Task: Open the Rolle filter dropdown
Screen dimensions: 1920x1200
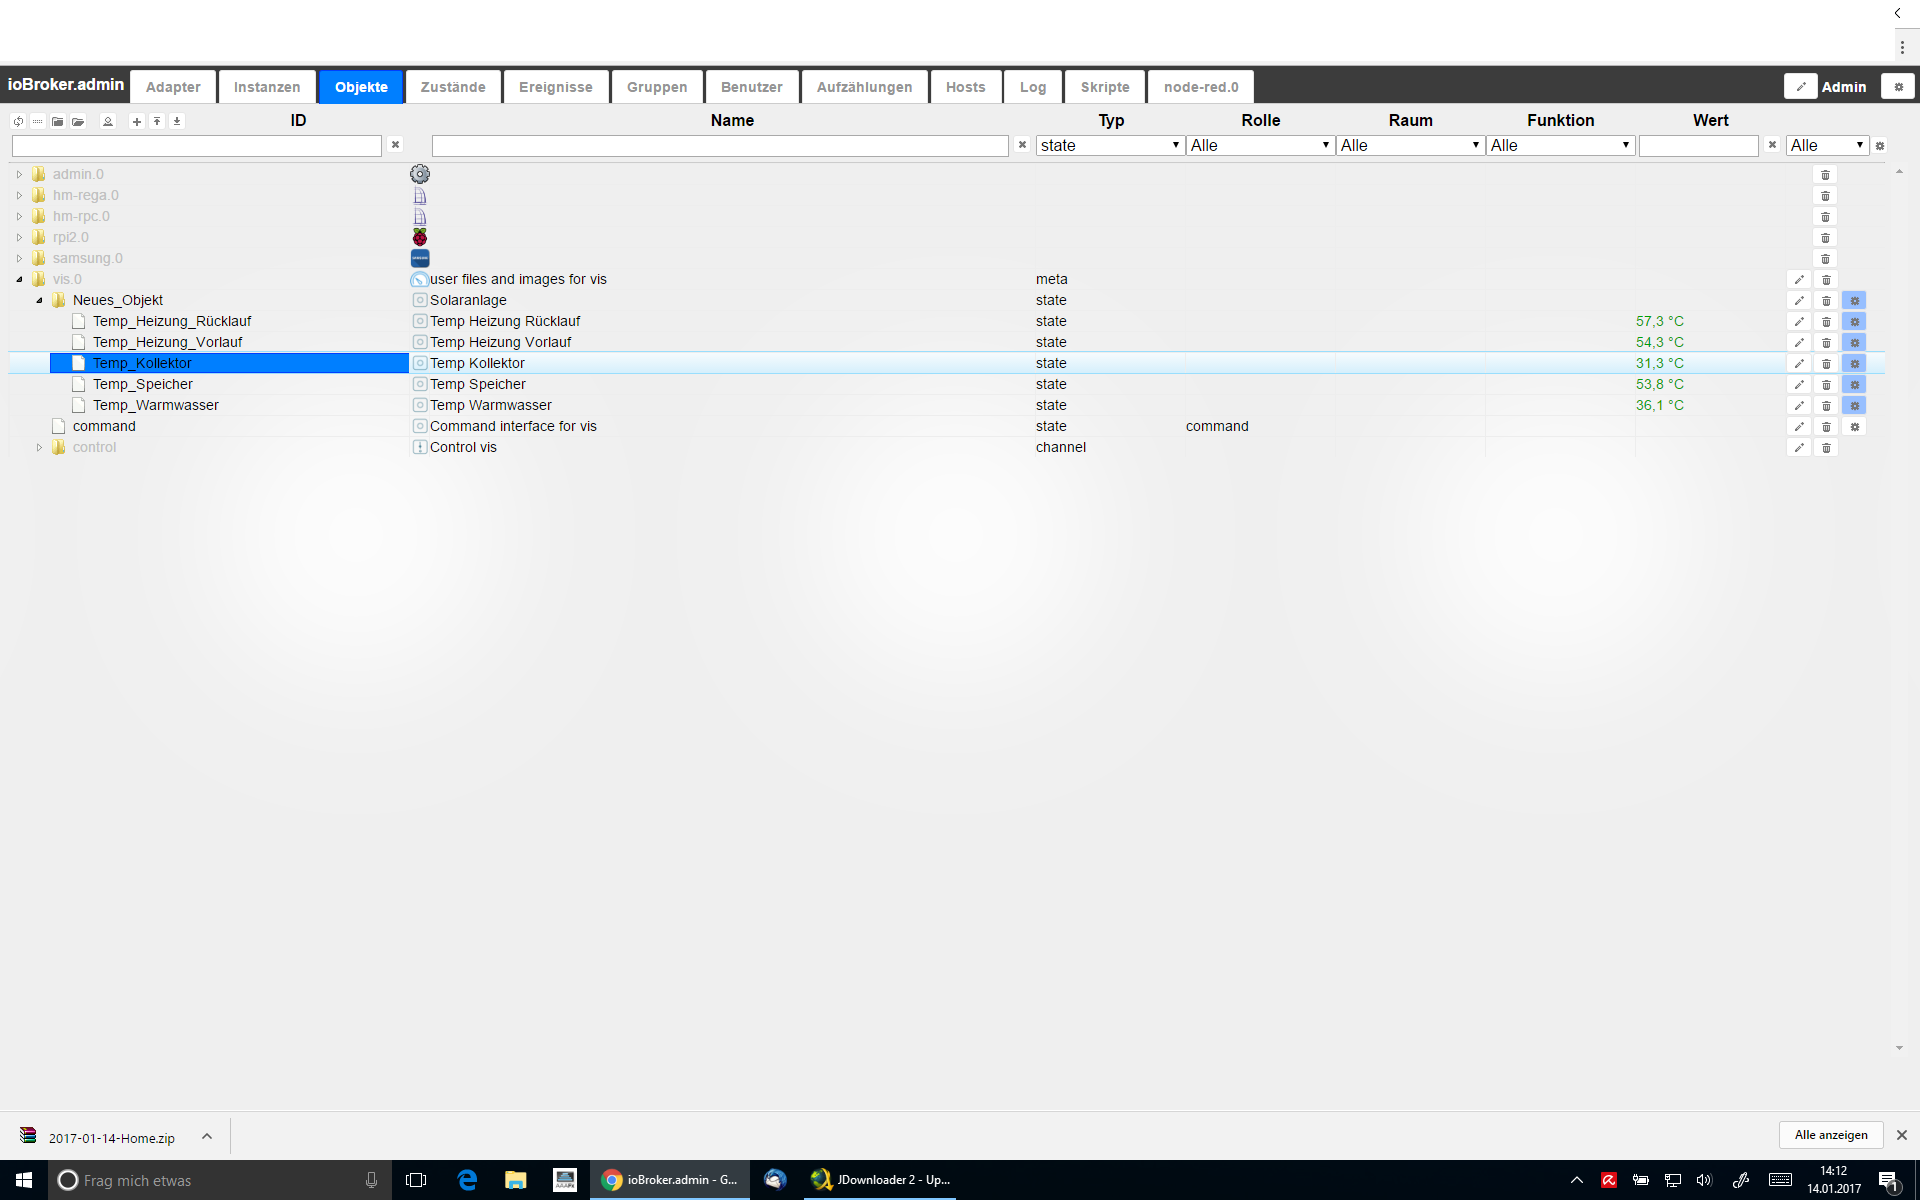Action: pyautogui.click(x=1259, y=145)
